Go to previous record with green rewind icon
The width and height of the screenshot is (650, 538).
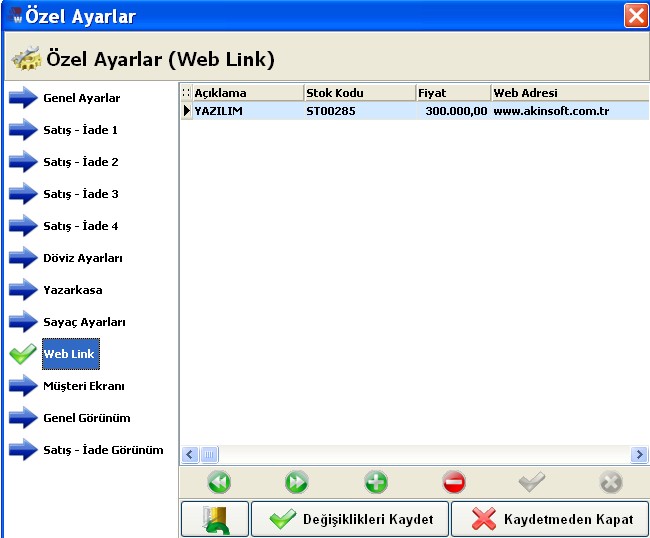[219, 482]
